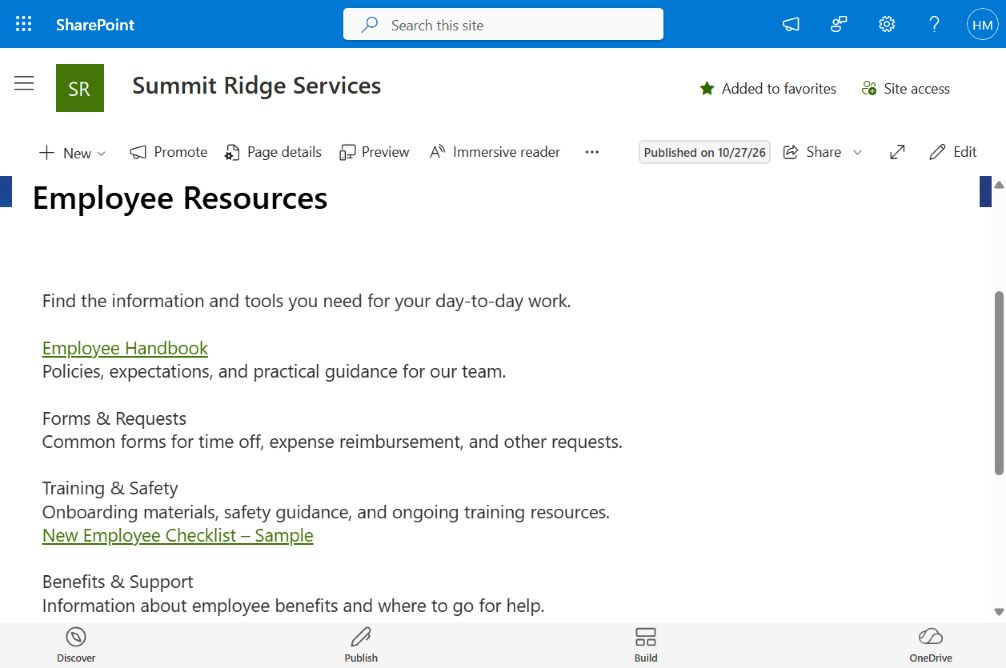
Task: Open the people connections icon in header
Action: pyautogui.click(x=839, y=24)
